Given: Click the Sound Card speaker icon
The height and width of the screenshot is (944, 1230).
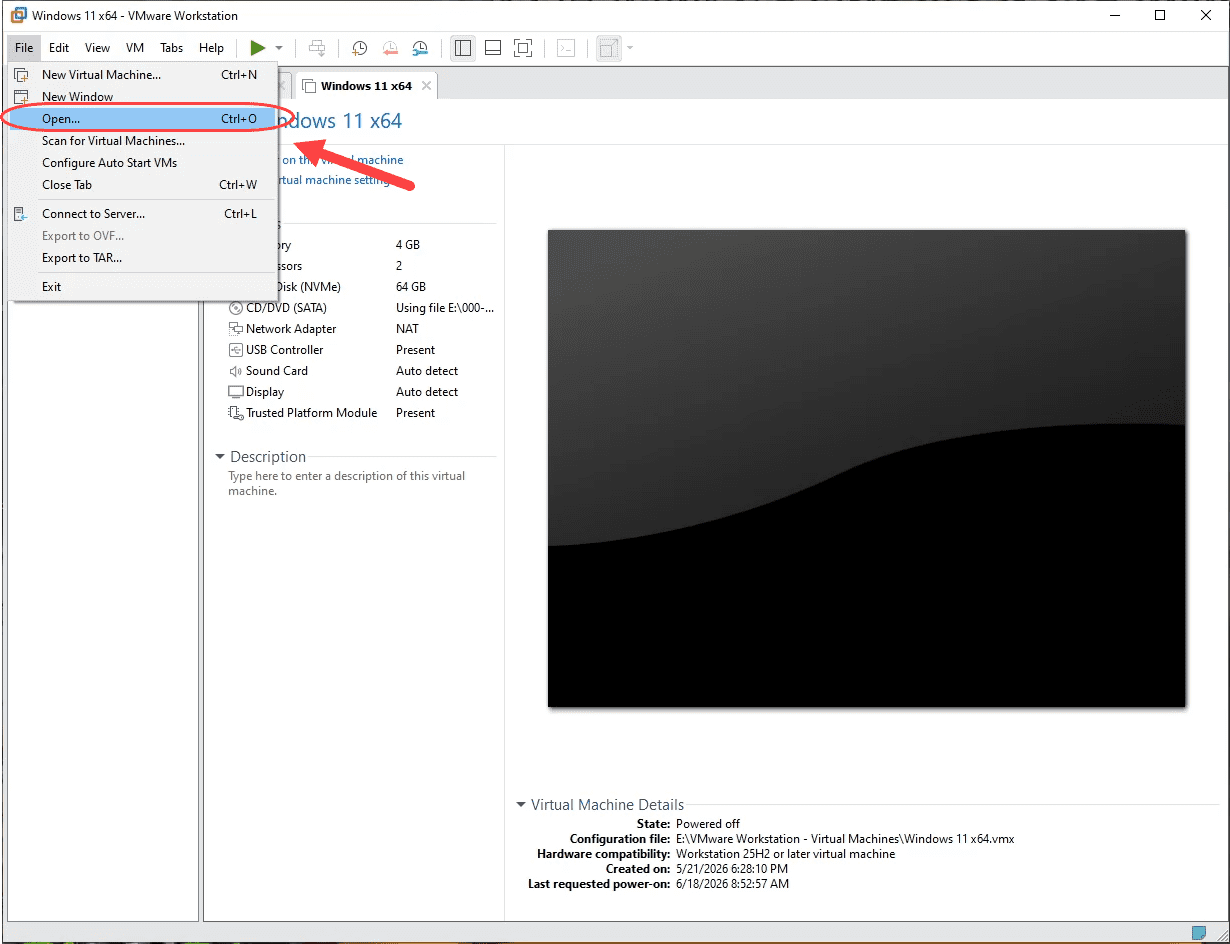Looking at the screenshot, I should (x=236, y=371).
